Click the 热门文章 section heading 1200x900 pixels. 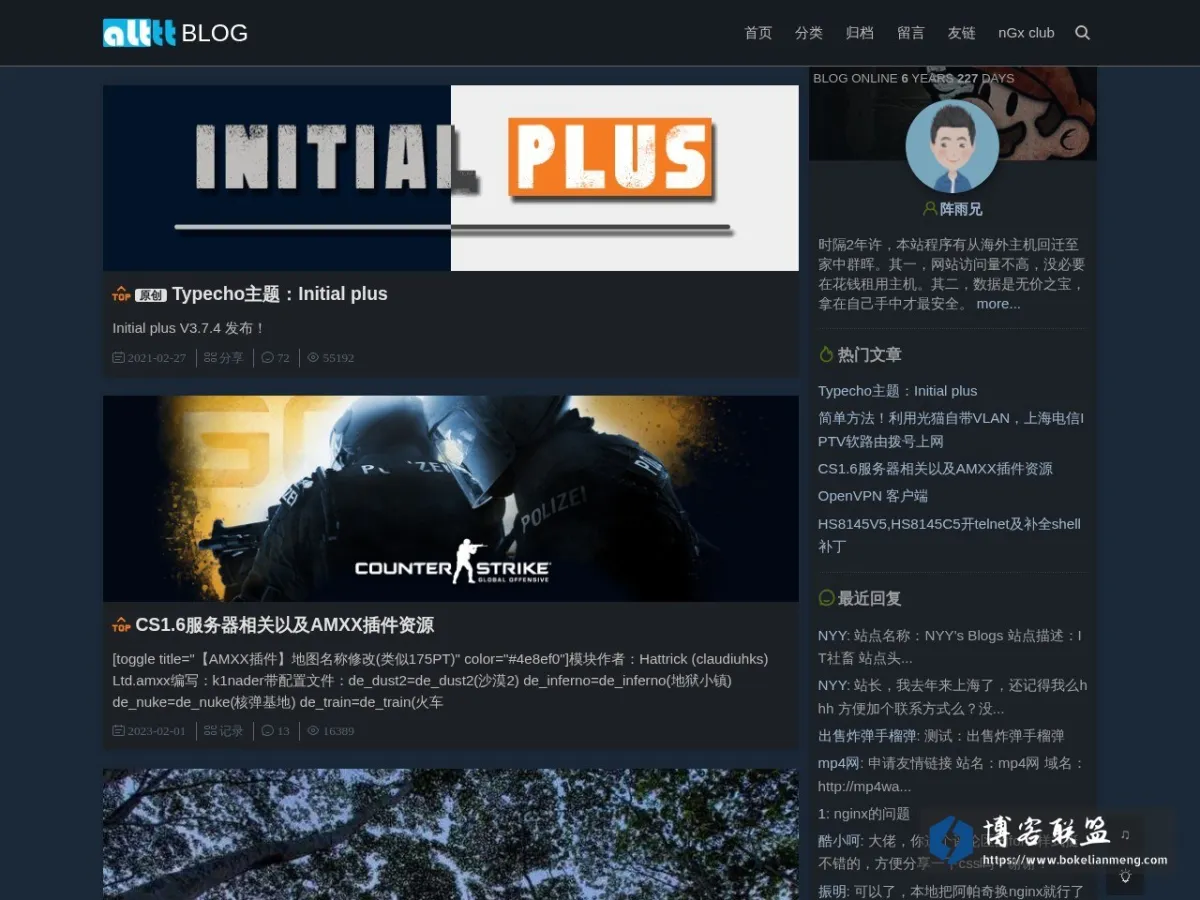[x=870, y=354]
